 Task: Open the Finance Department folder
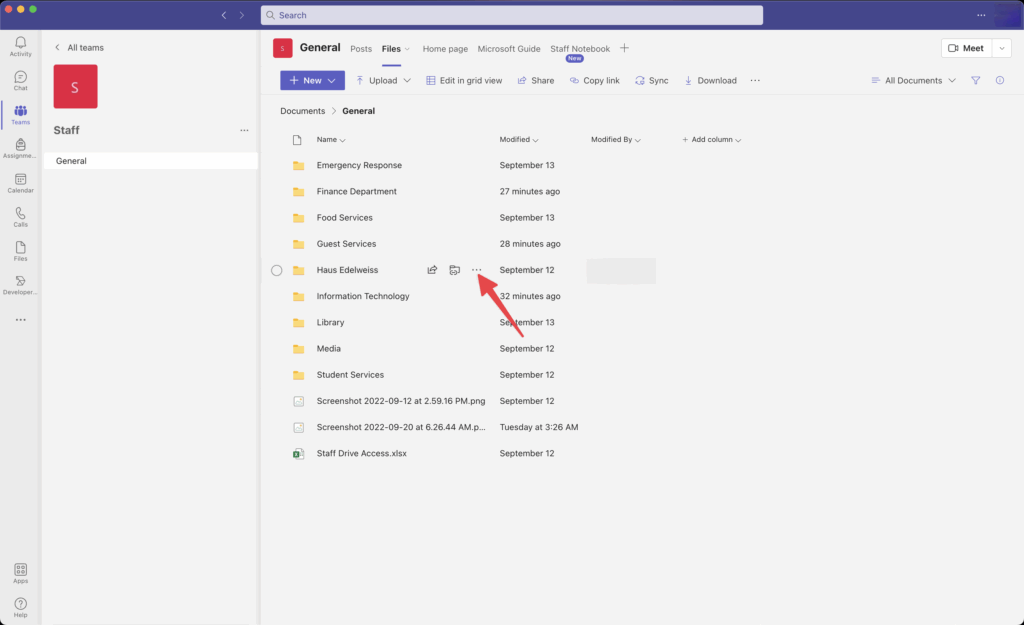(356, 191)
